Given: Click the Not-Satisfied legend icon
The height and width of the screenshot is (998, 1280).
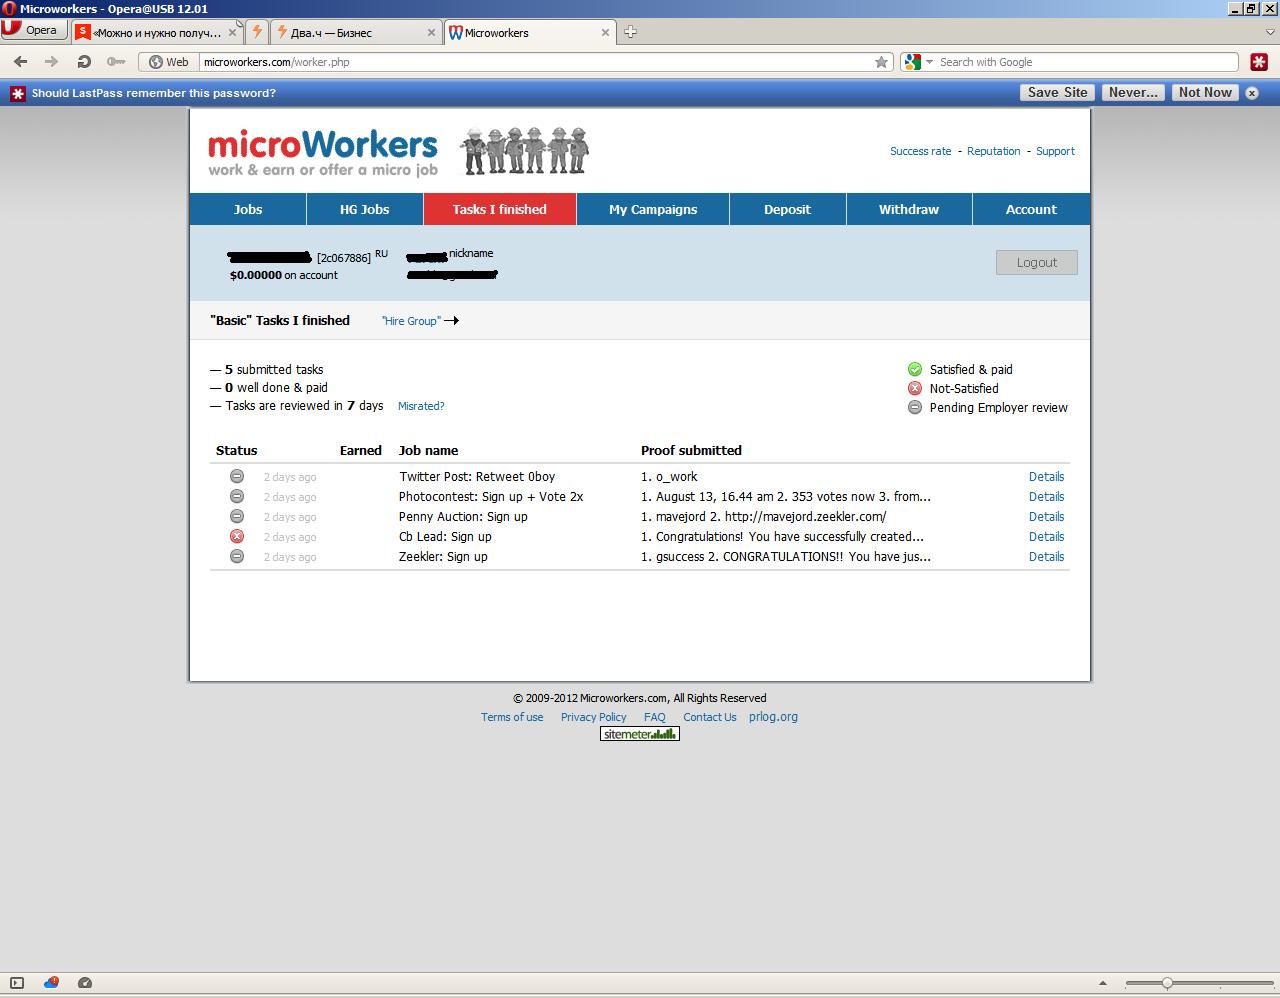Looking at the screenshot, I should 915,388.
